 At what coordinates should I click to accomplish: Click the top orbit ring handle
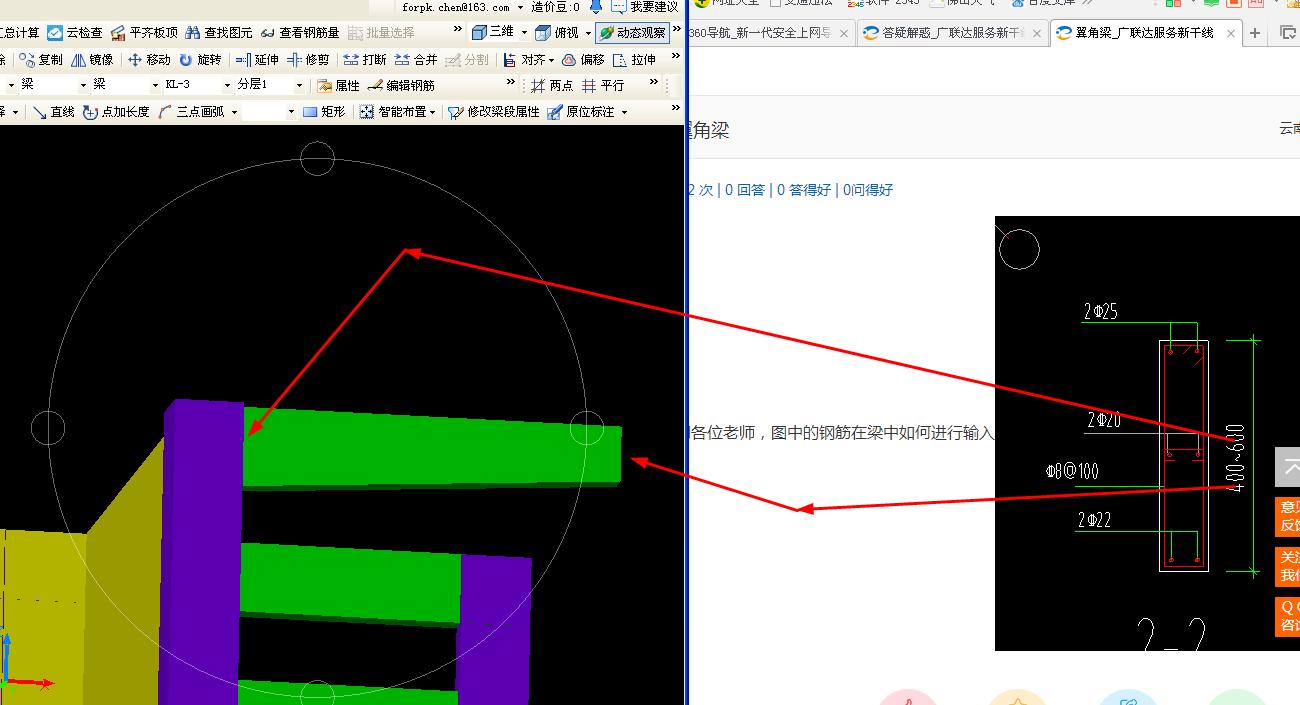click(317, 159)
